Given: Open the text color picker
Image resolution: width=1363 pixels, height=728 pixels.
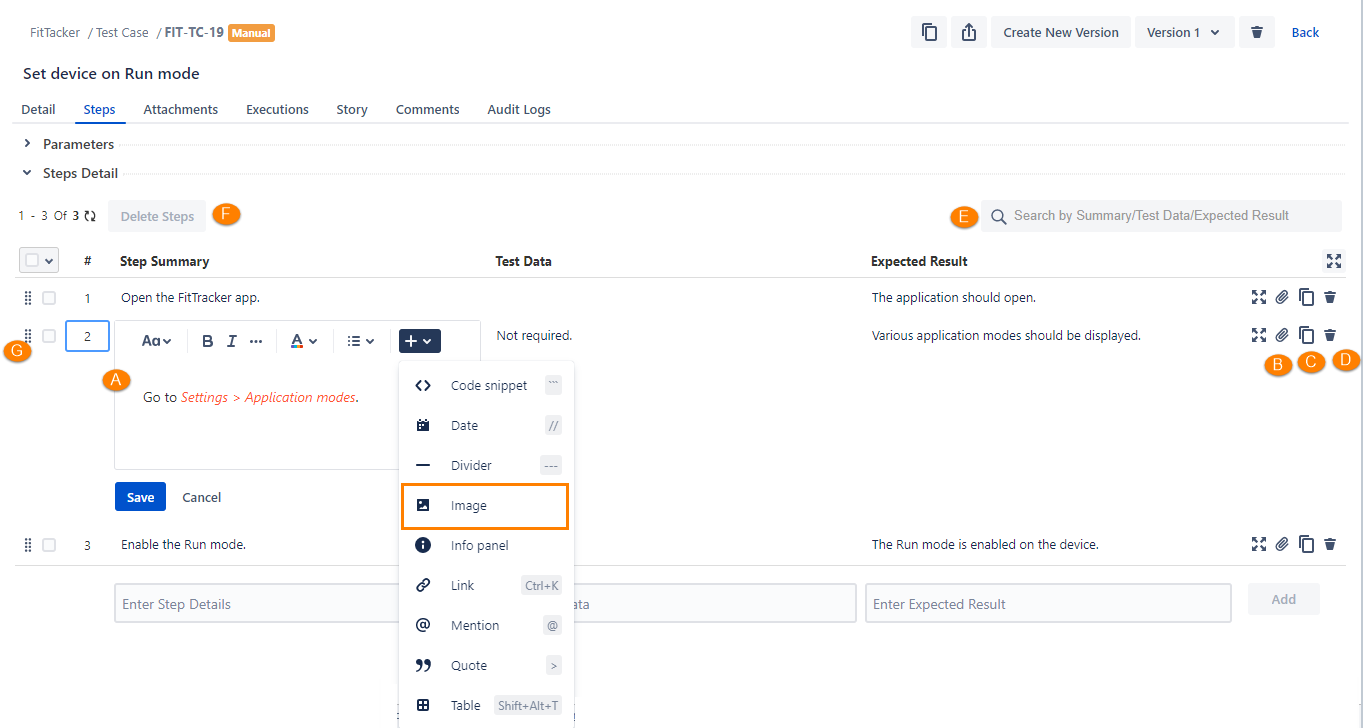Looking at the screenshot, I should click(x=304, y=341).
